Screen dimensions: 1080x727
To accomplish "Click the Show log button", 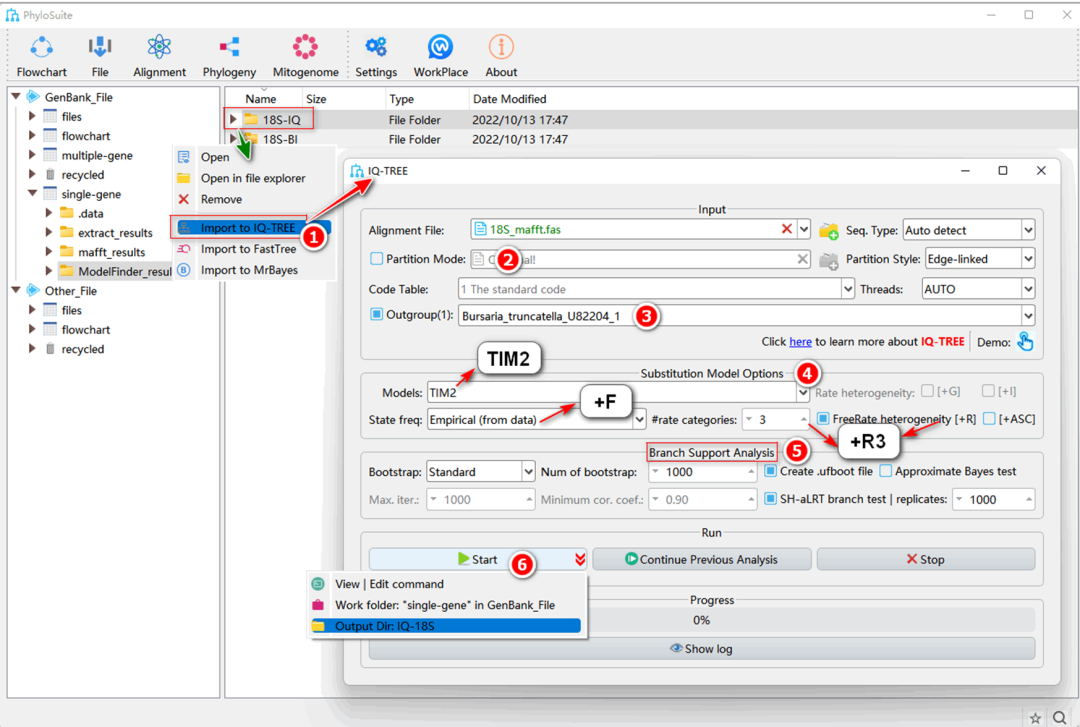I will point(701,648).
